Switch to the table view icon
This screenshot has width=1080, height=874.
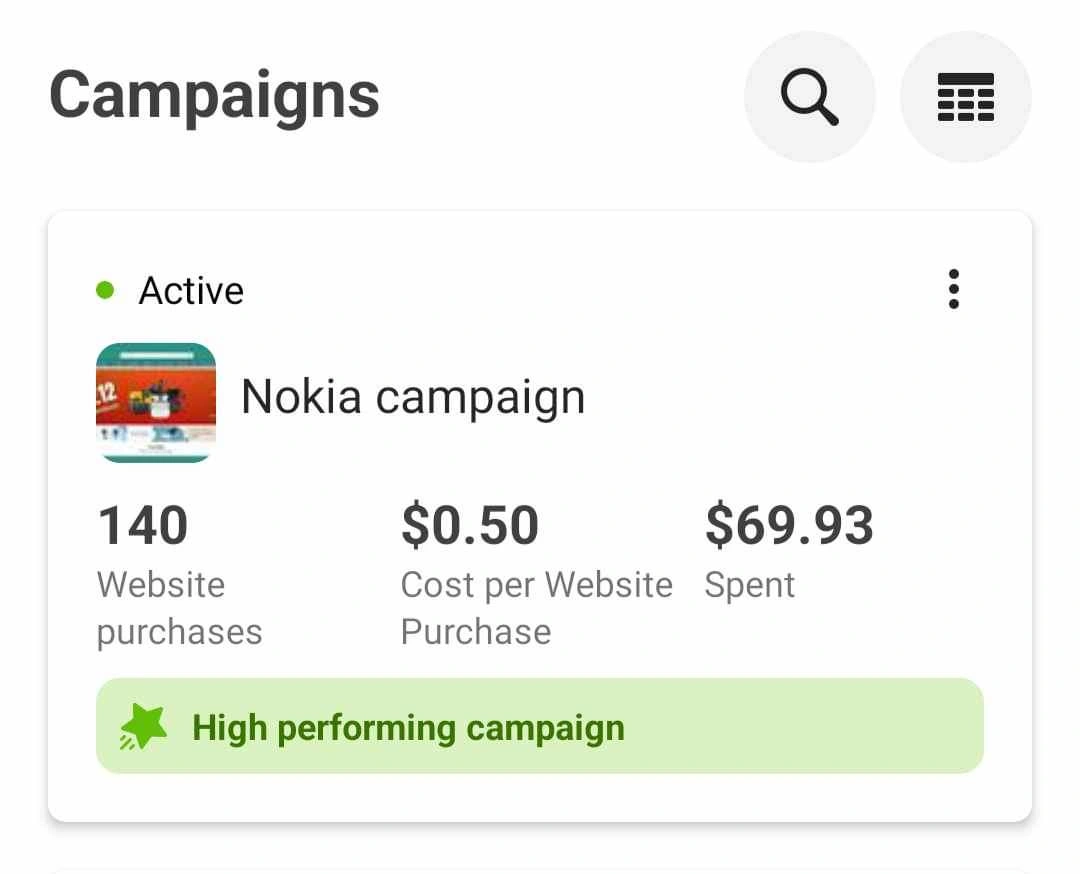coord(965,97)
